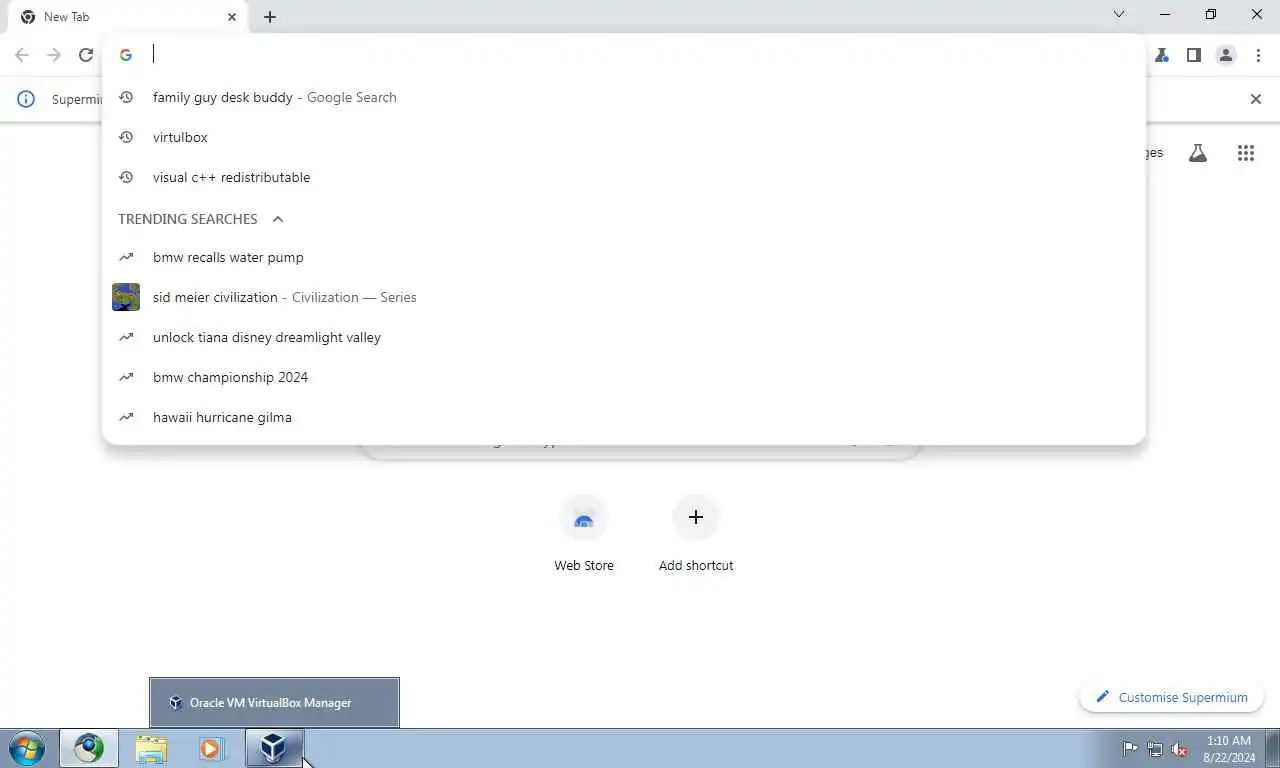
Task: Open the Windows Media Player taskbar icon
Action: point(210,748)
